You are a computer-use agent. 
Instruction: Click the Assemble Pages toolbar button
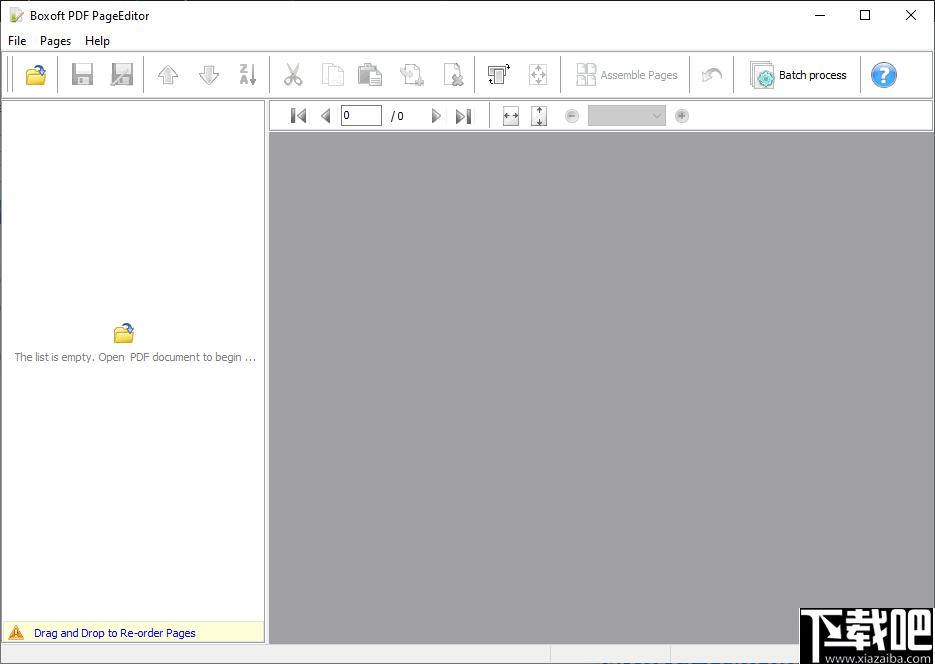[x=627, y=75]
